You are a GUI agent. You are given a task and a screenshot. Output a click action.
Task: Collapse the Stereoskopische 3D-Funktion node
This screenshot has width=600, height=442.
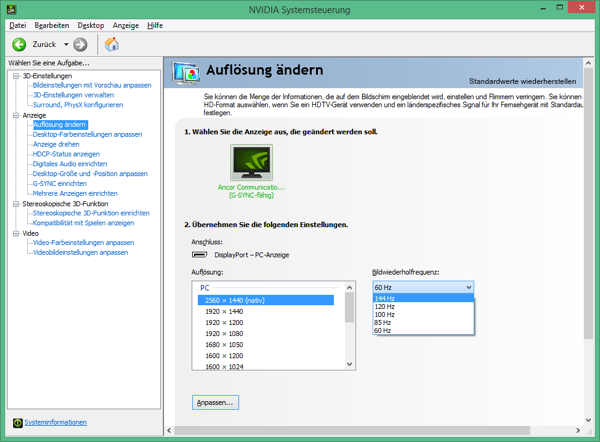pos(16,204)
